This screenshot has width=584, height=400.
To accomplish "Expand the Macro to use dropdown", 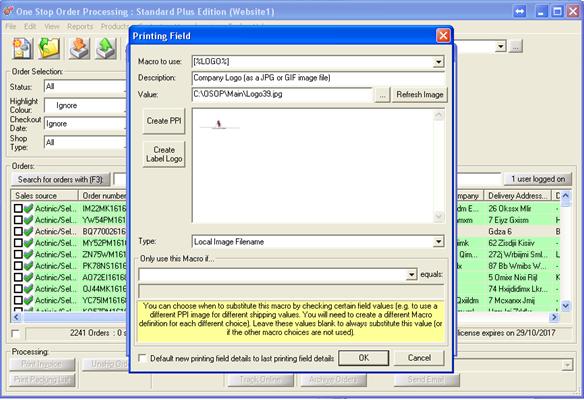I will click(x=439, y=61).
